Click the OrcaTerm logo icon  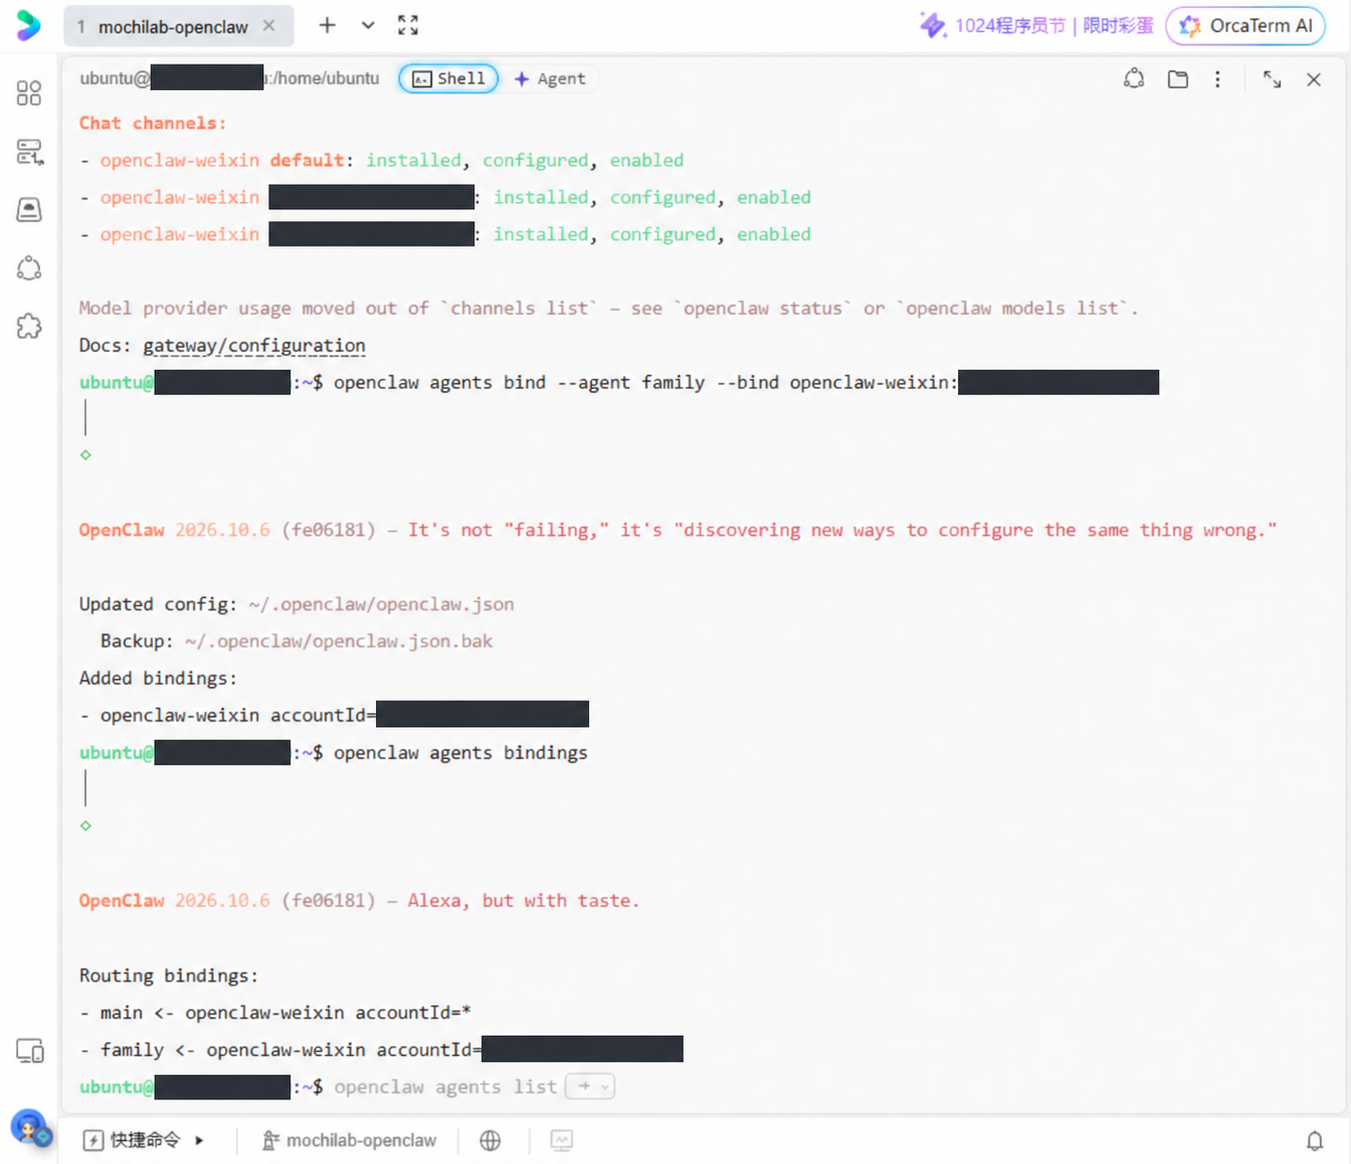(x=29, y=25)
